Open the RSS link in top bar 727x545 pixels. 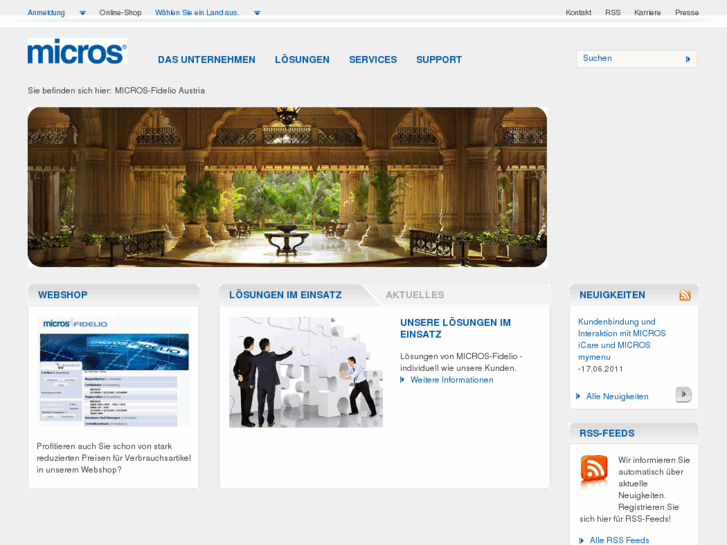pyautogui.click(x=612, y=13)
